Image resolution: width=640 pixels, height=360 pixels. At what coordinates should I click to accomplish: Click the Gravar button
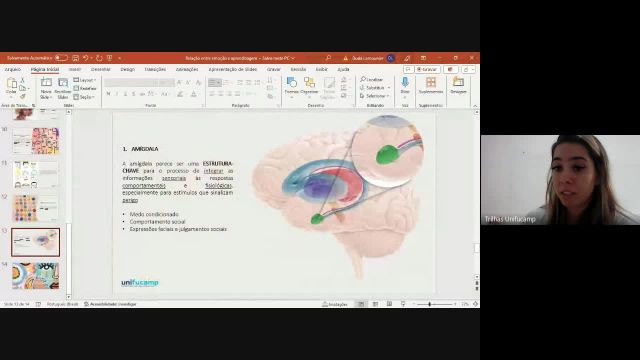427,69
